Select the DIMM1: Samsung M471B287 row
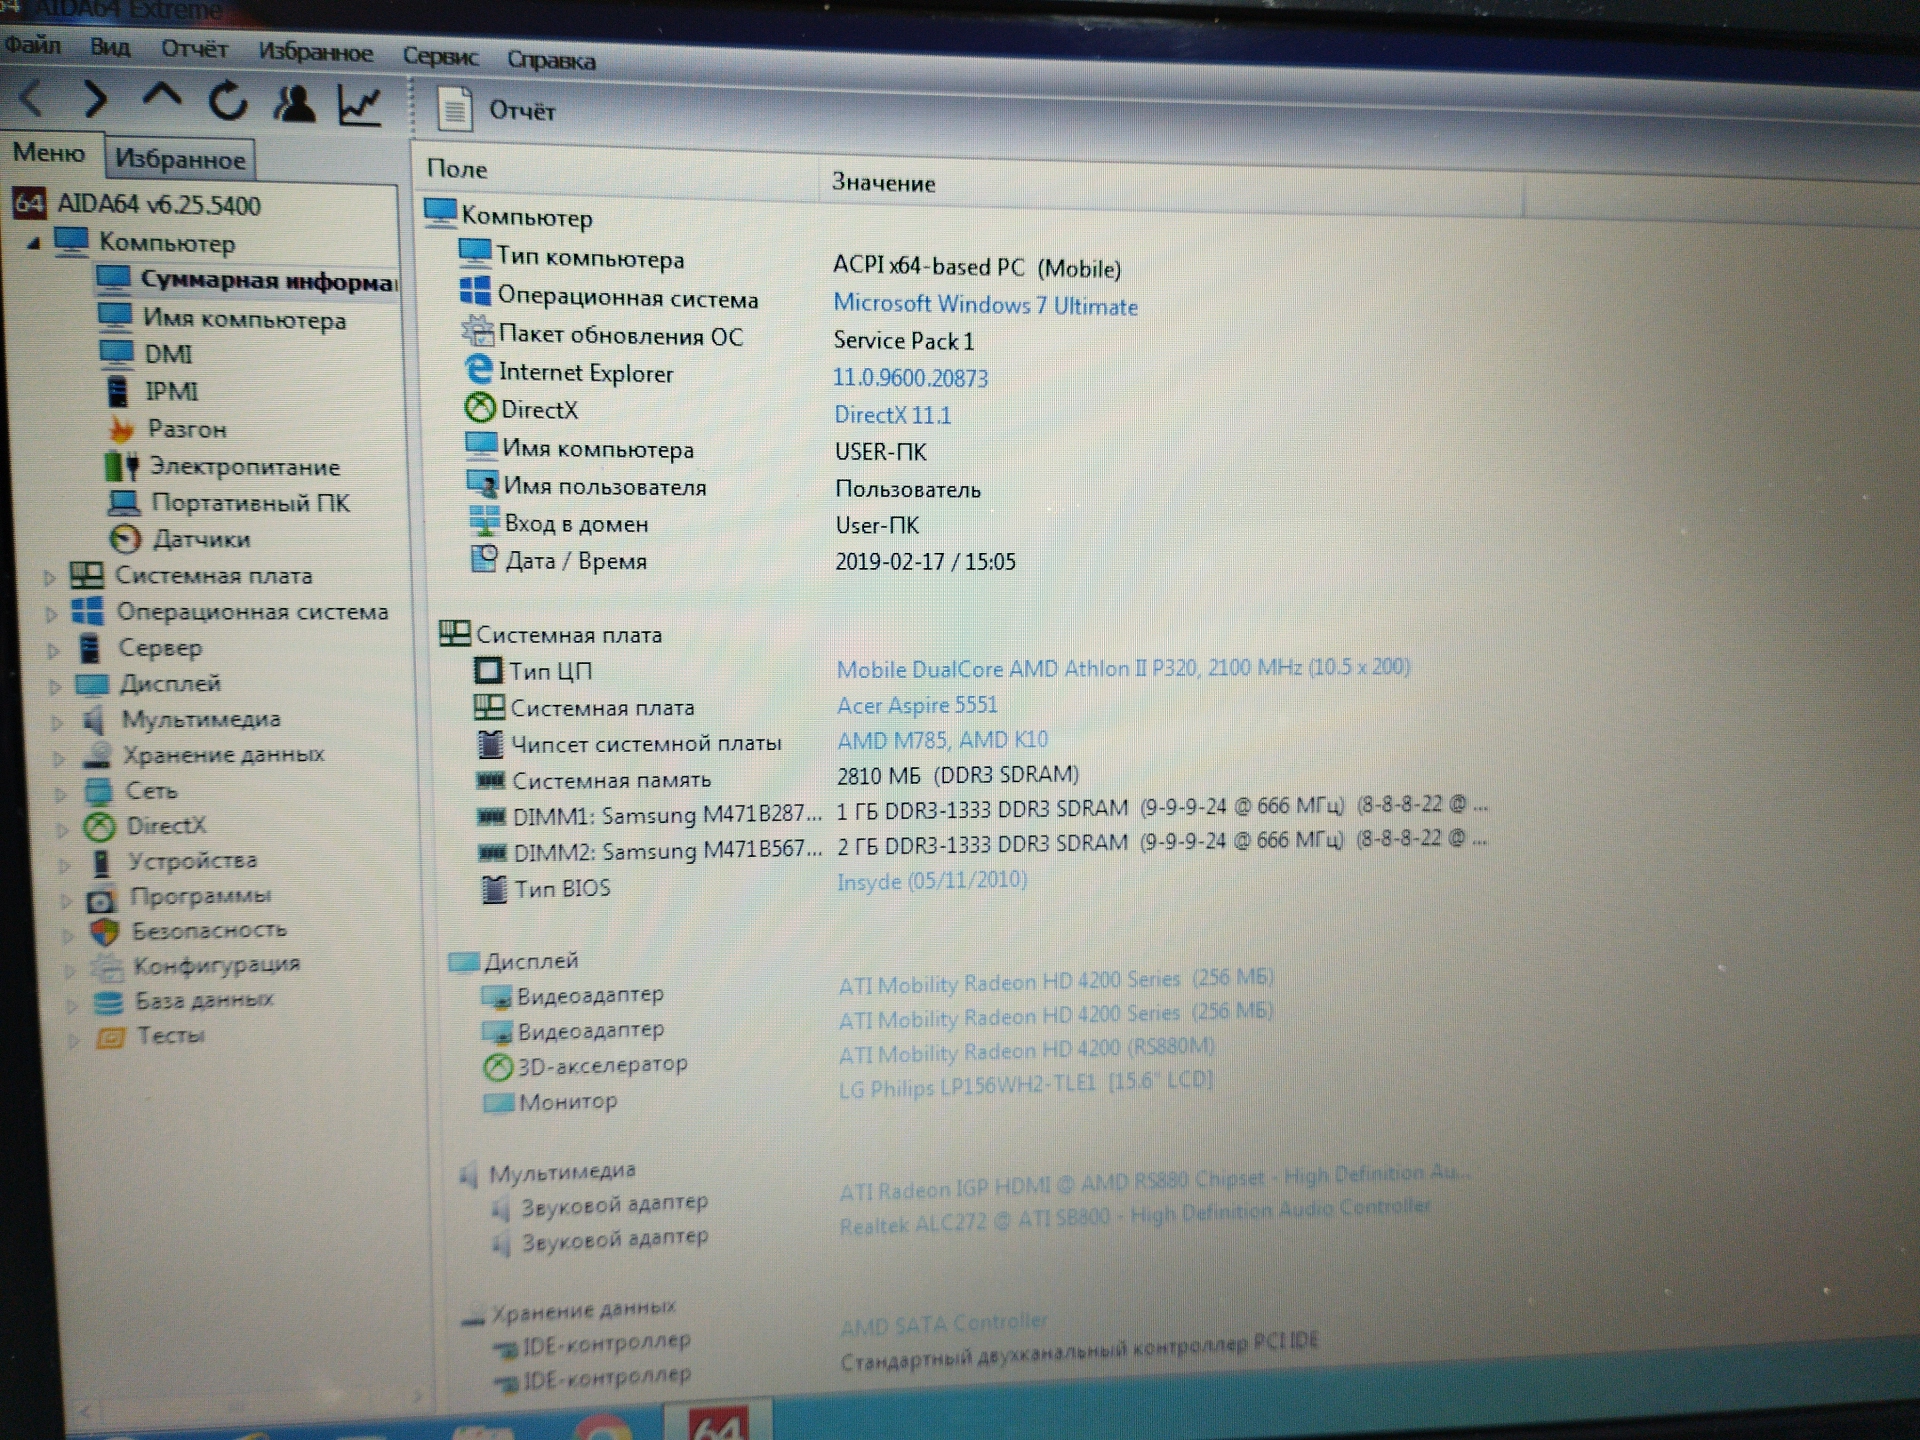This screenshot has width=1920, height=1440. click(x=980, y=812)
